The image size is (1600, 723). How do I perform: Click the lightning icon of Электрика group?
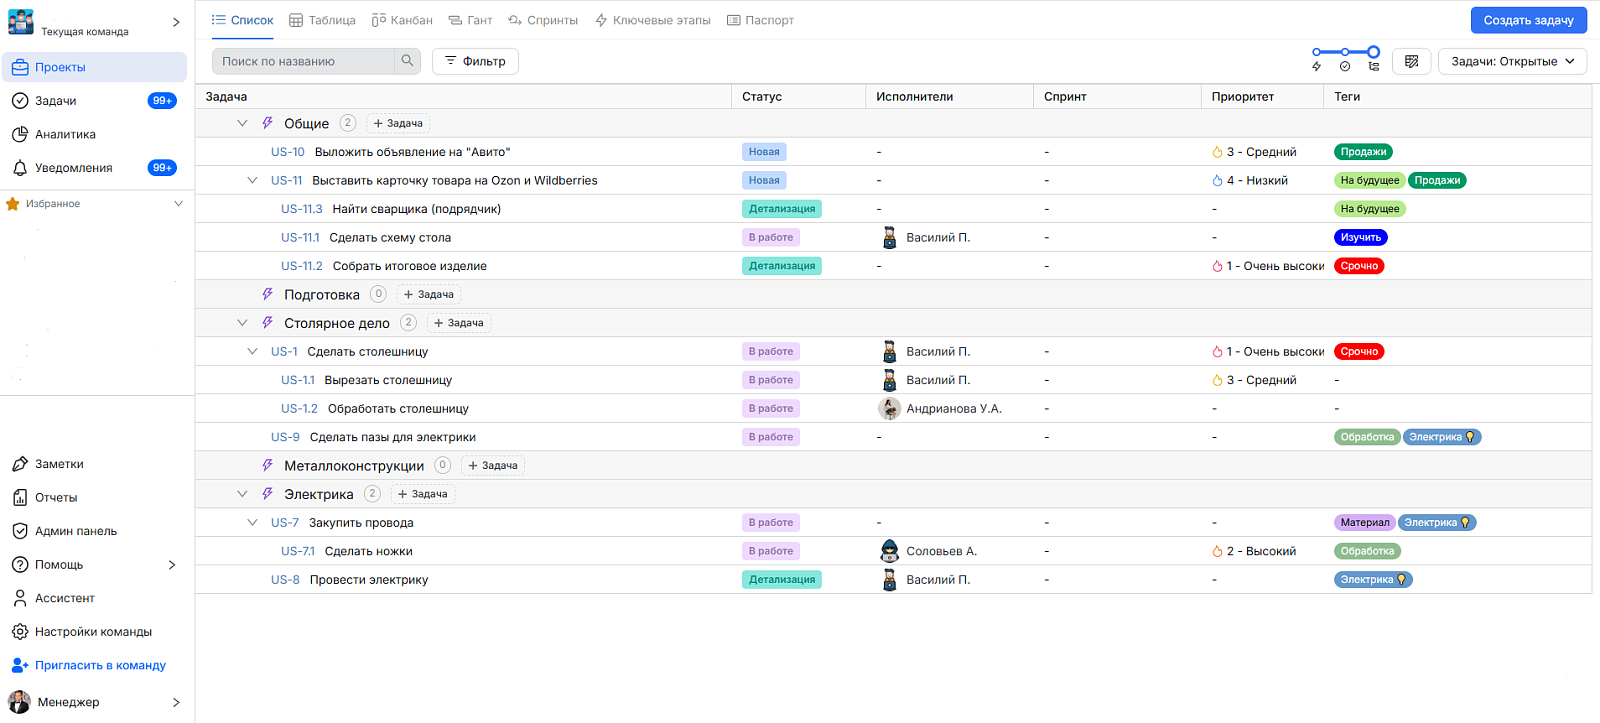click(267, 494)
